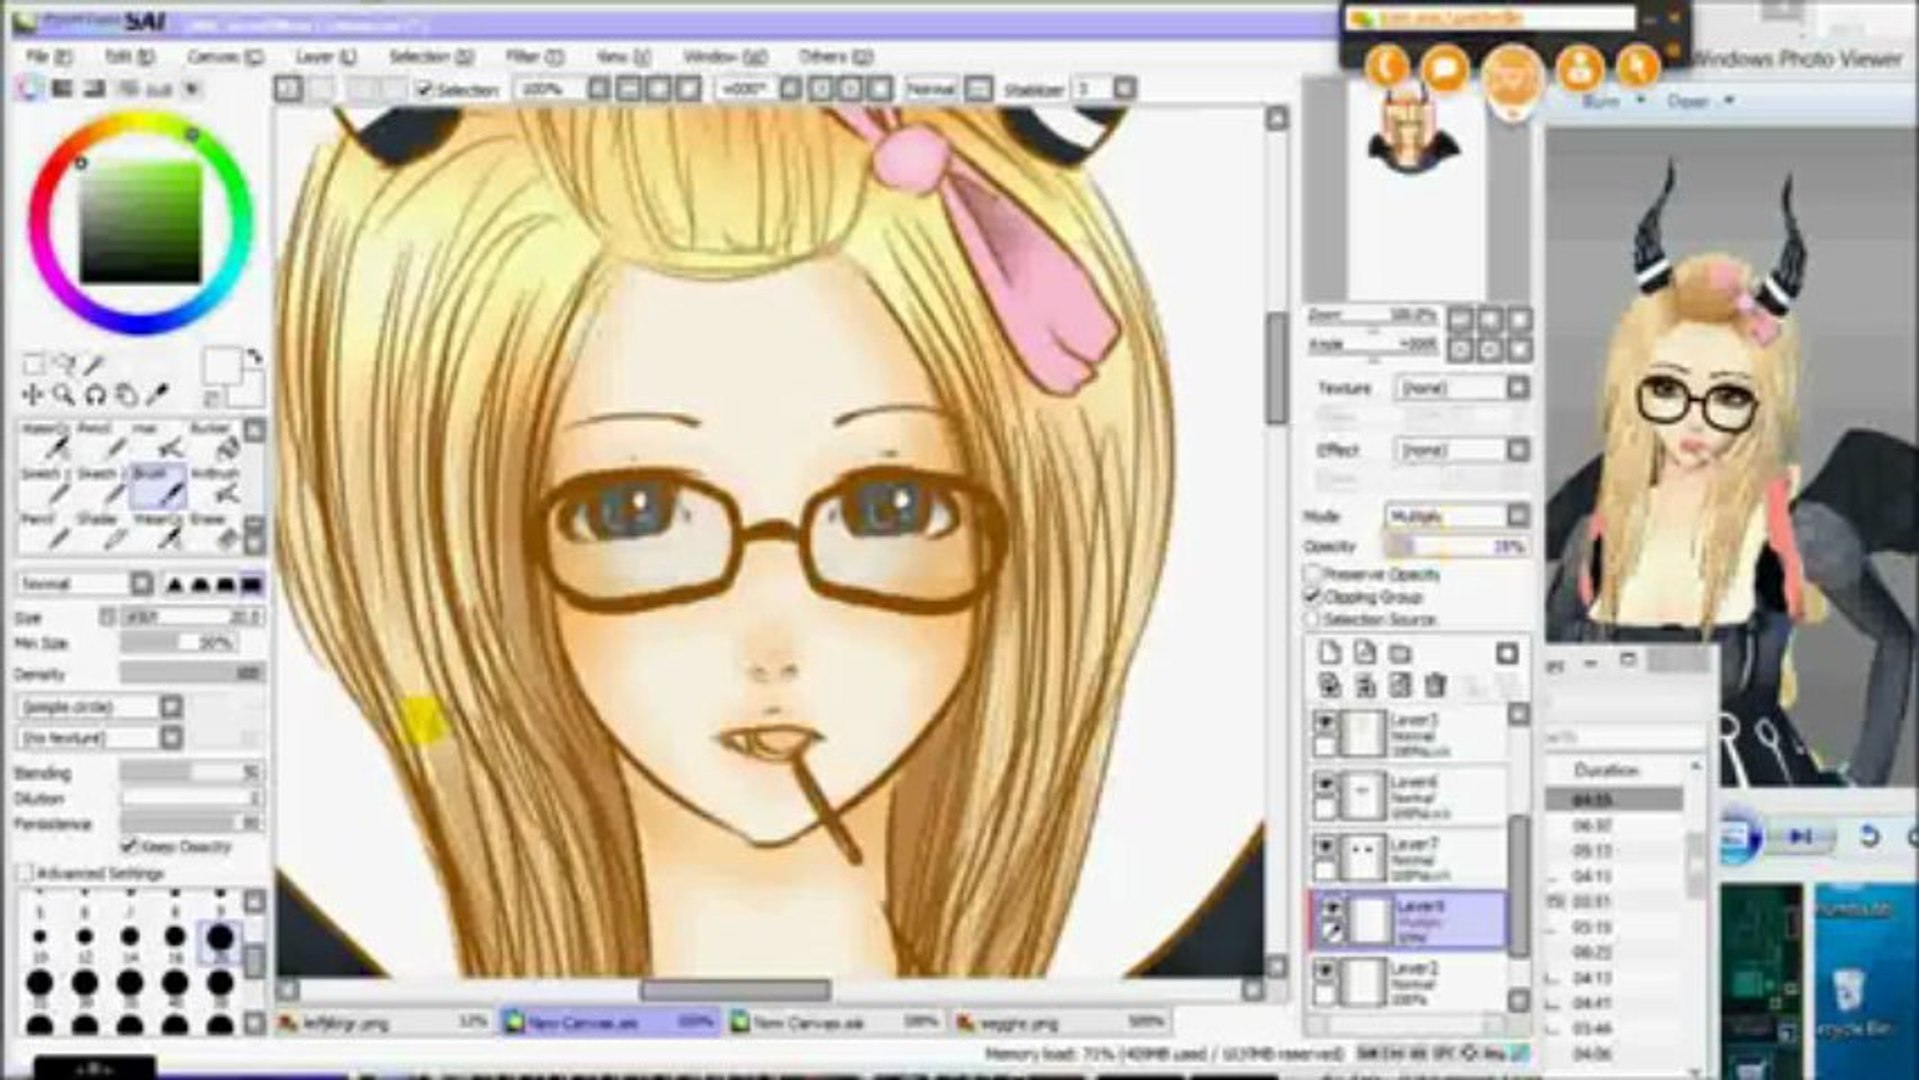Image resolution: width=1919 pixels, height=1080 pixels.
Task: Open the Layer menu
Action: 325,57
